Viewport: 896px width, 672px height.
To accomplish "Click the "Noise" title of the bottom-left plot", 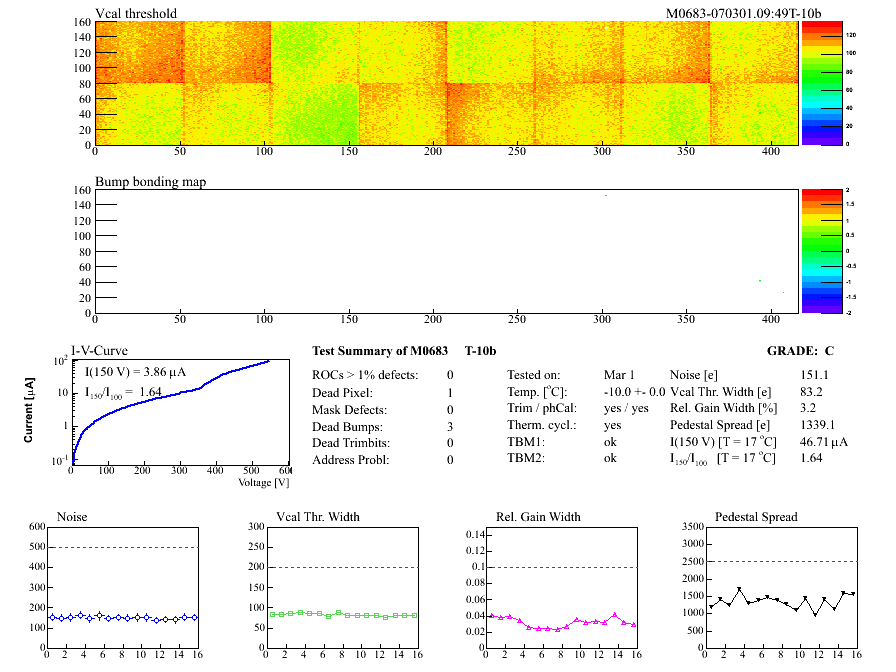I will coord(72,517).
